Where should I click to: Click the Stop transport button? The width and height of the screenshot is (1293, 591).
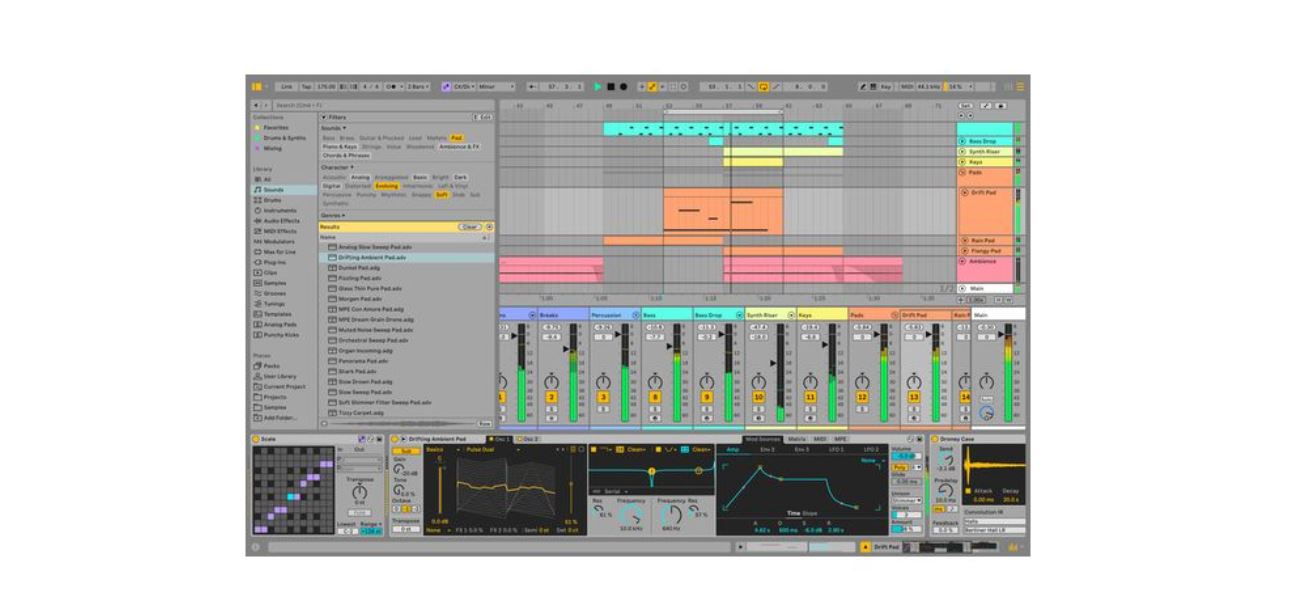611,87
